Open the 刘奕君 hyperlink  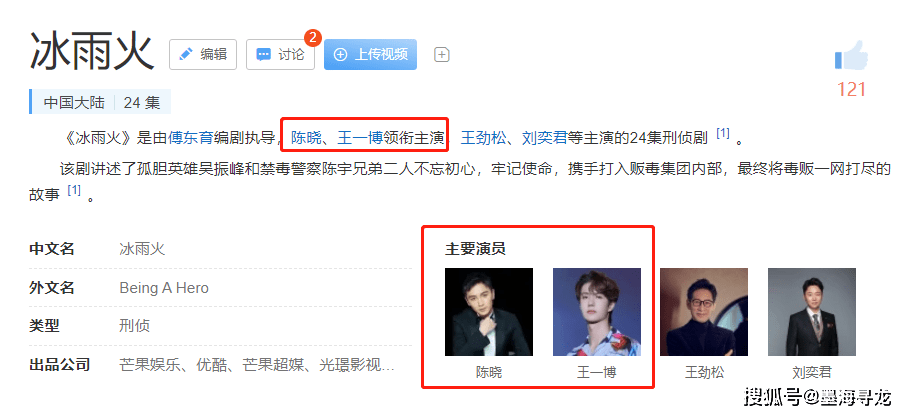pos(544,138)
